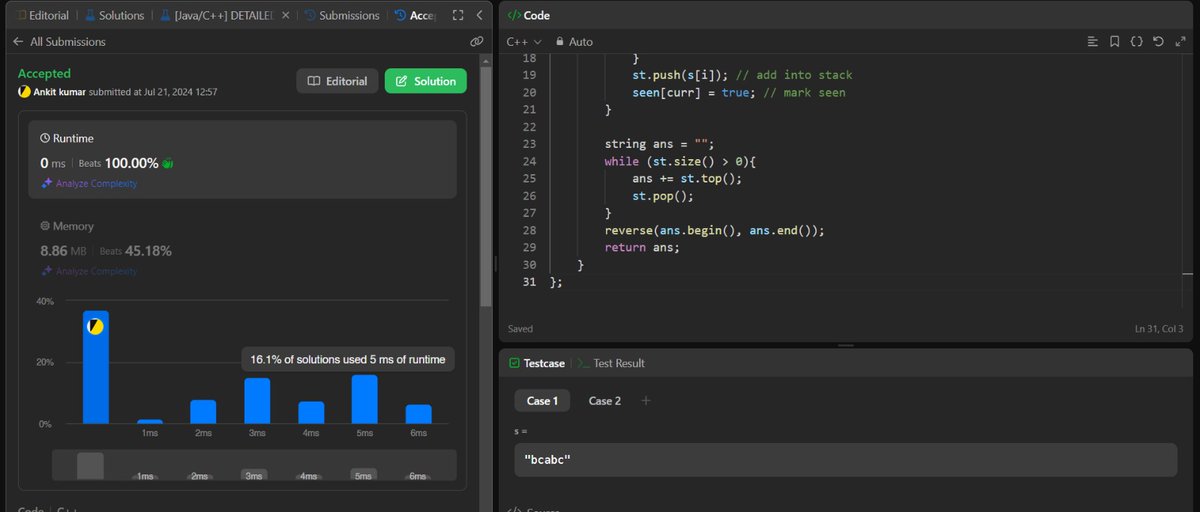Click the 1ms runtime bar
Image resolution: width=1200 pixels, height=512 pixels.
(x=150, y=421)
